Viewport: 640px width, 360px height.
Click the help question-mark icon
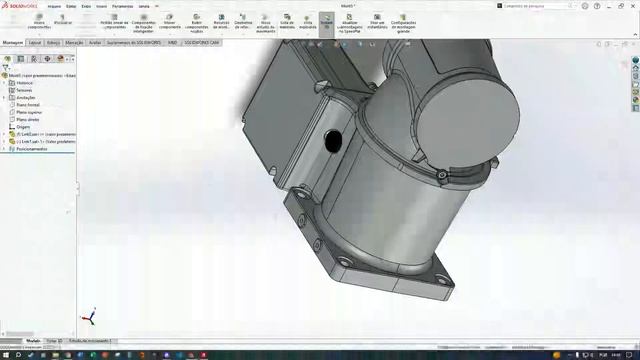point(597,6)
